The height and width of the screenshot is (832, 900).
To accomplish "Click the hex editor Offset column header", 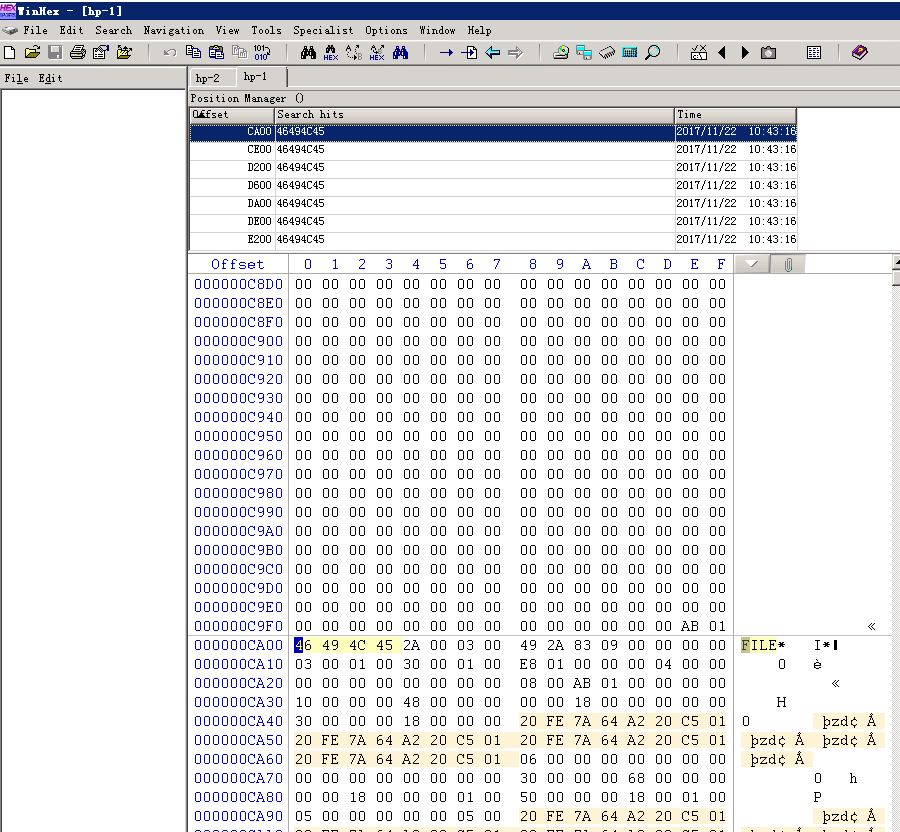I will coord(238,265).
